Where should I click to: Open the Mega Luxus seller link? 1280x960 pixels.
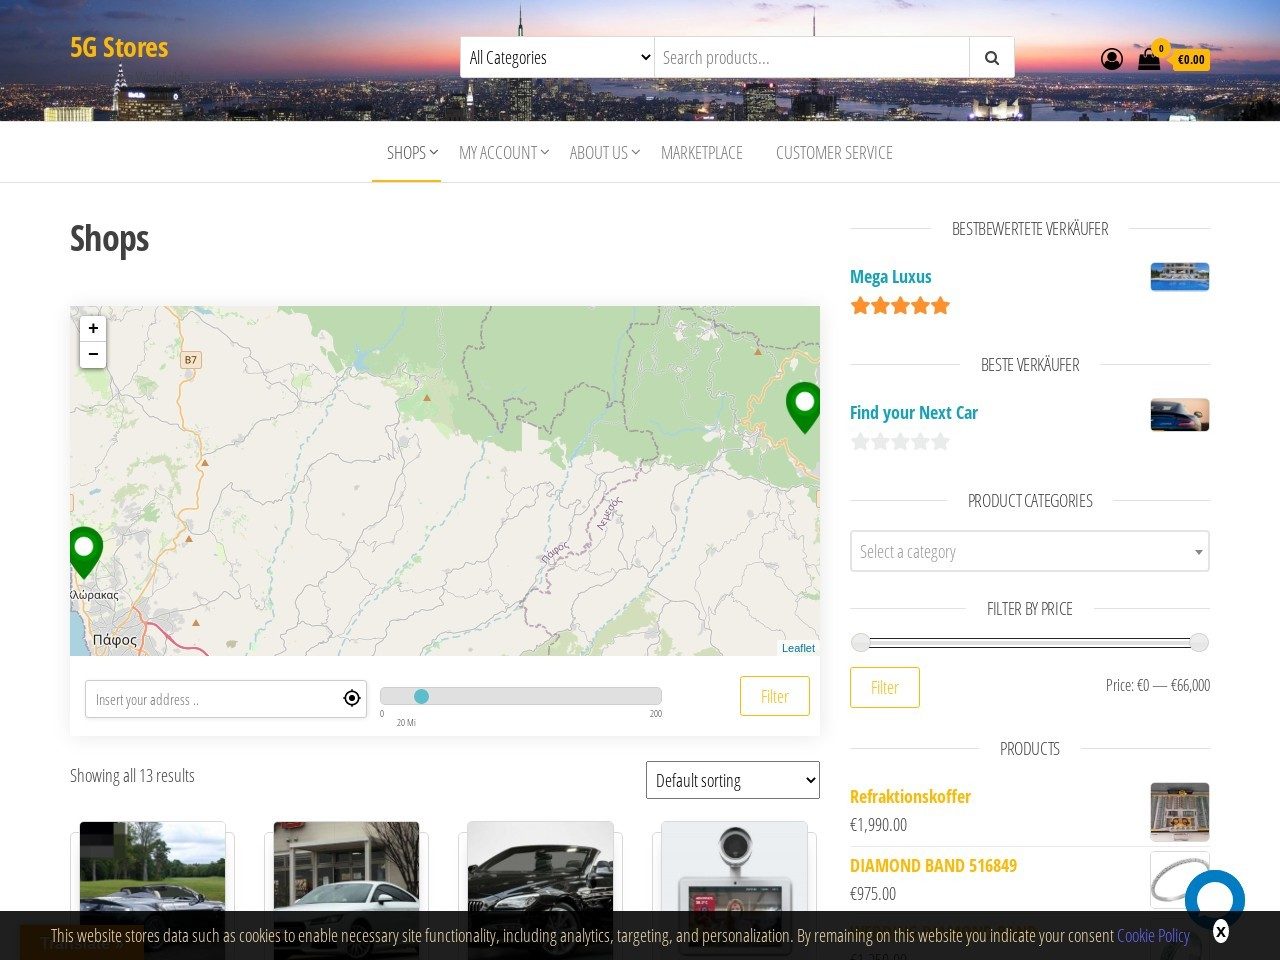click(891, 276)
